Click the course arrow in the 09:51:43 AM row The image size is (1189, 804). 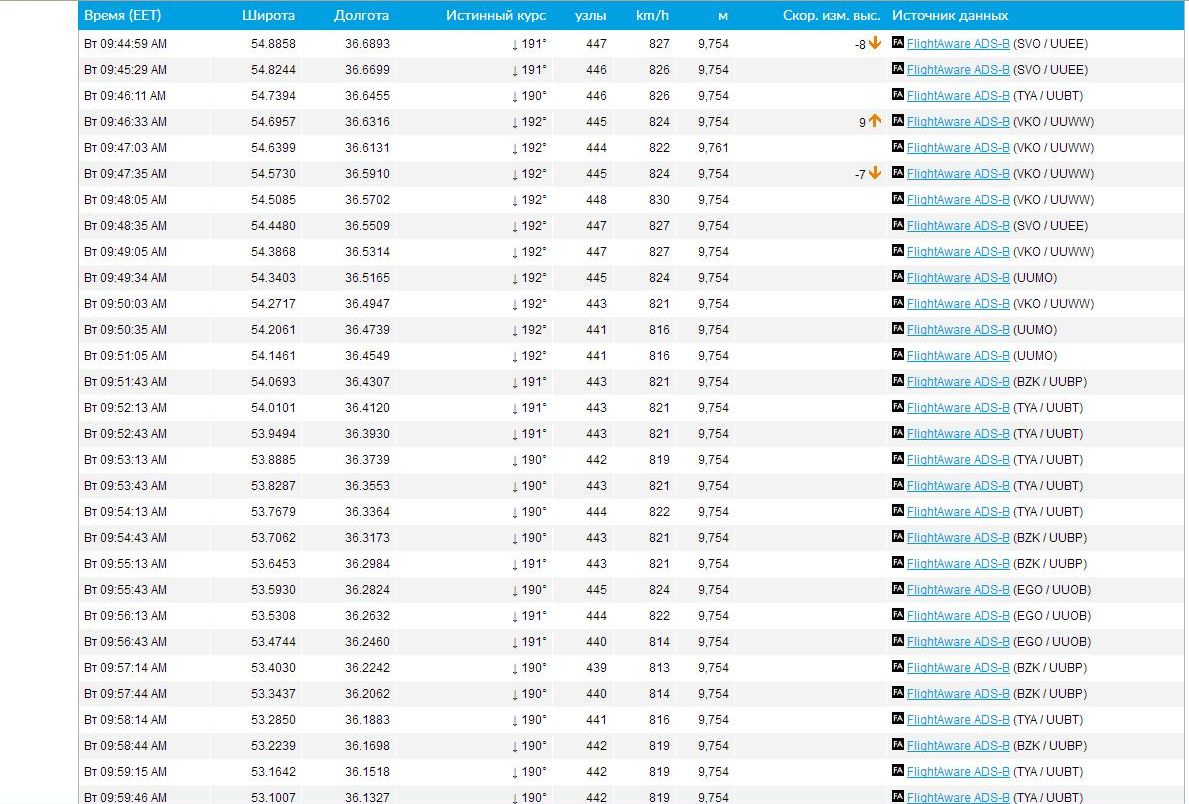[515, 382]
